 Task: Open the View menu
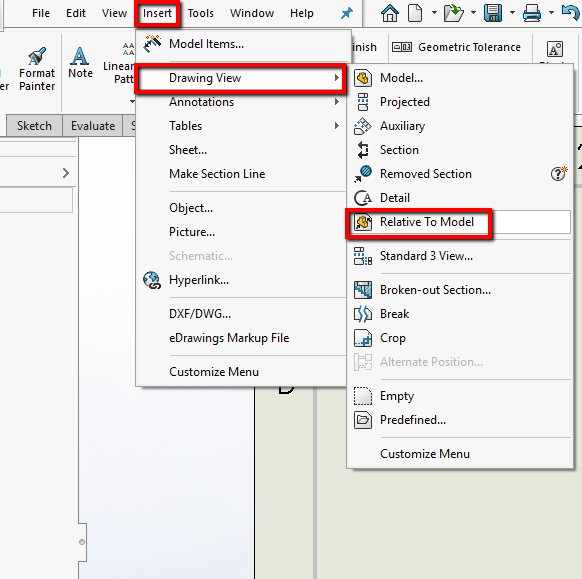tap(114, 13)
